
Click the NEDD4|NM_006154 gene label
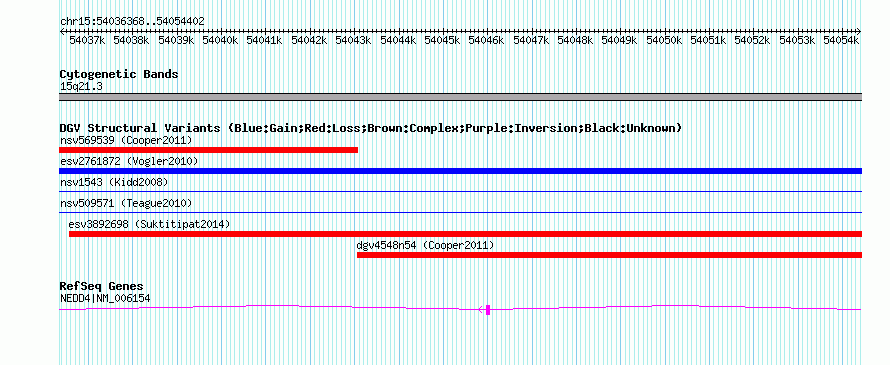pos(105,298)
